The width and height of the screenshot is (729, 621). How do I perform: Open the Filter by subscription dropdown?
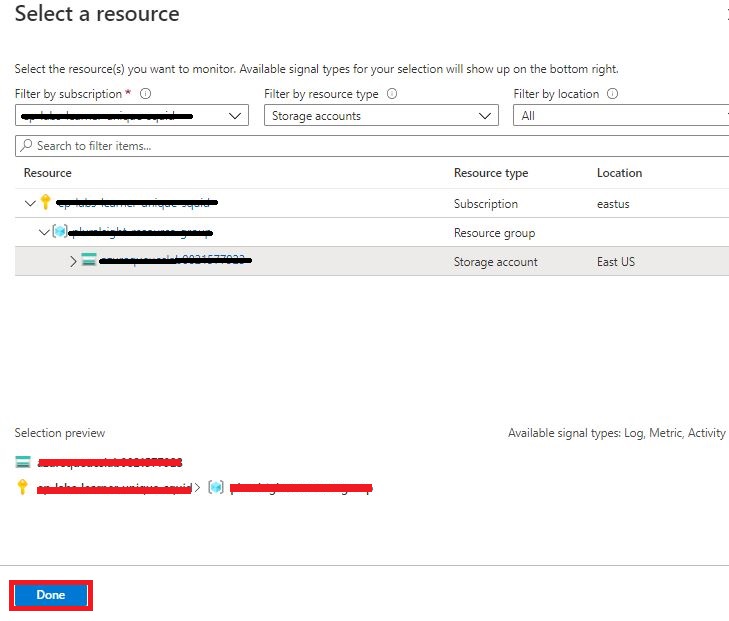[x=131, y=116]
